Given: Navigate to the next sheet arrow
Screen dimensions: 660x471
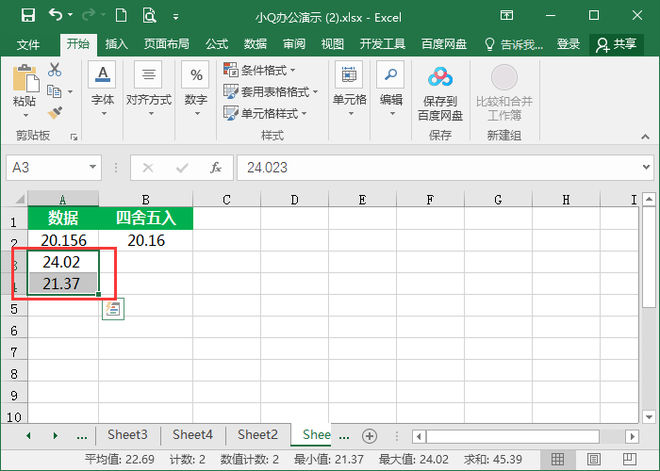Looking at the screenshot, I should click(56, 436).
